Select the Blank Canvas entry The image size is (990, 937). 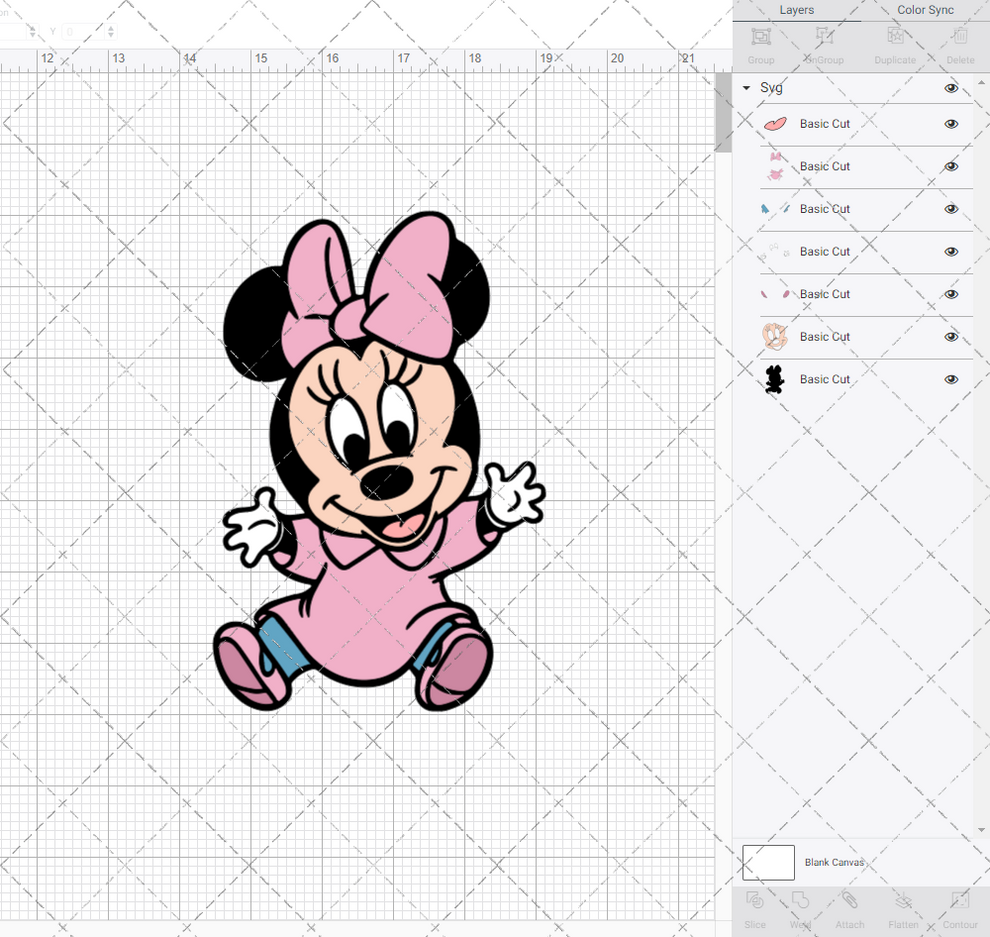point(835,862)
